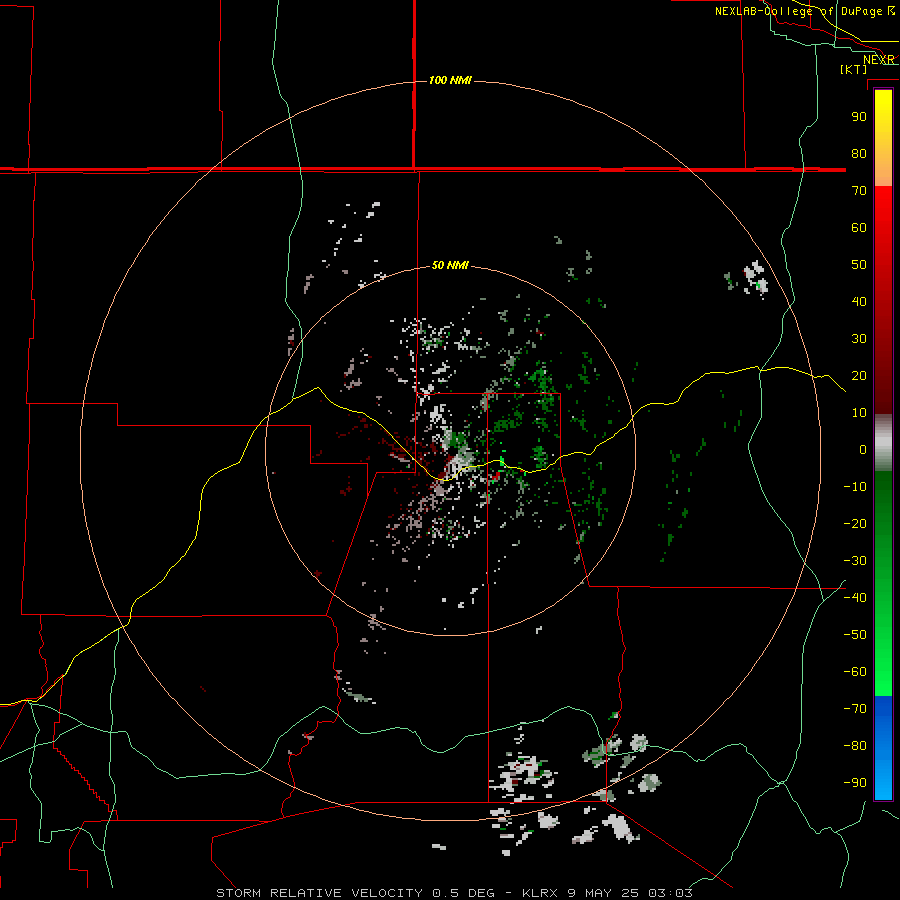
Task: Click the -70 scale label
Action: pyautogui.click(x=855, y=709)
